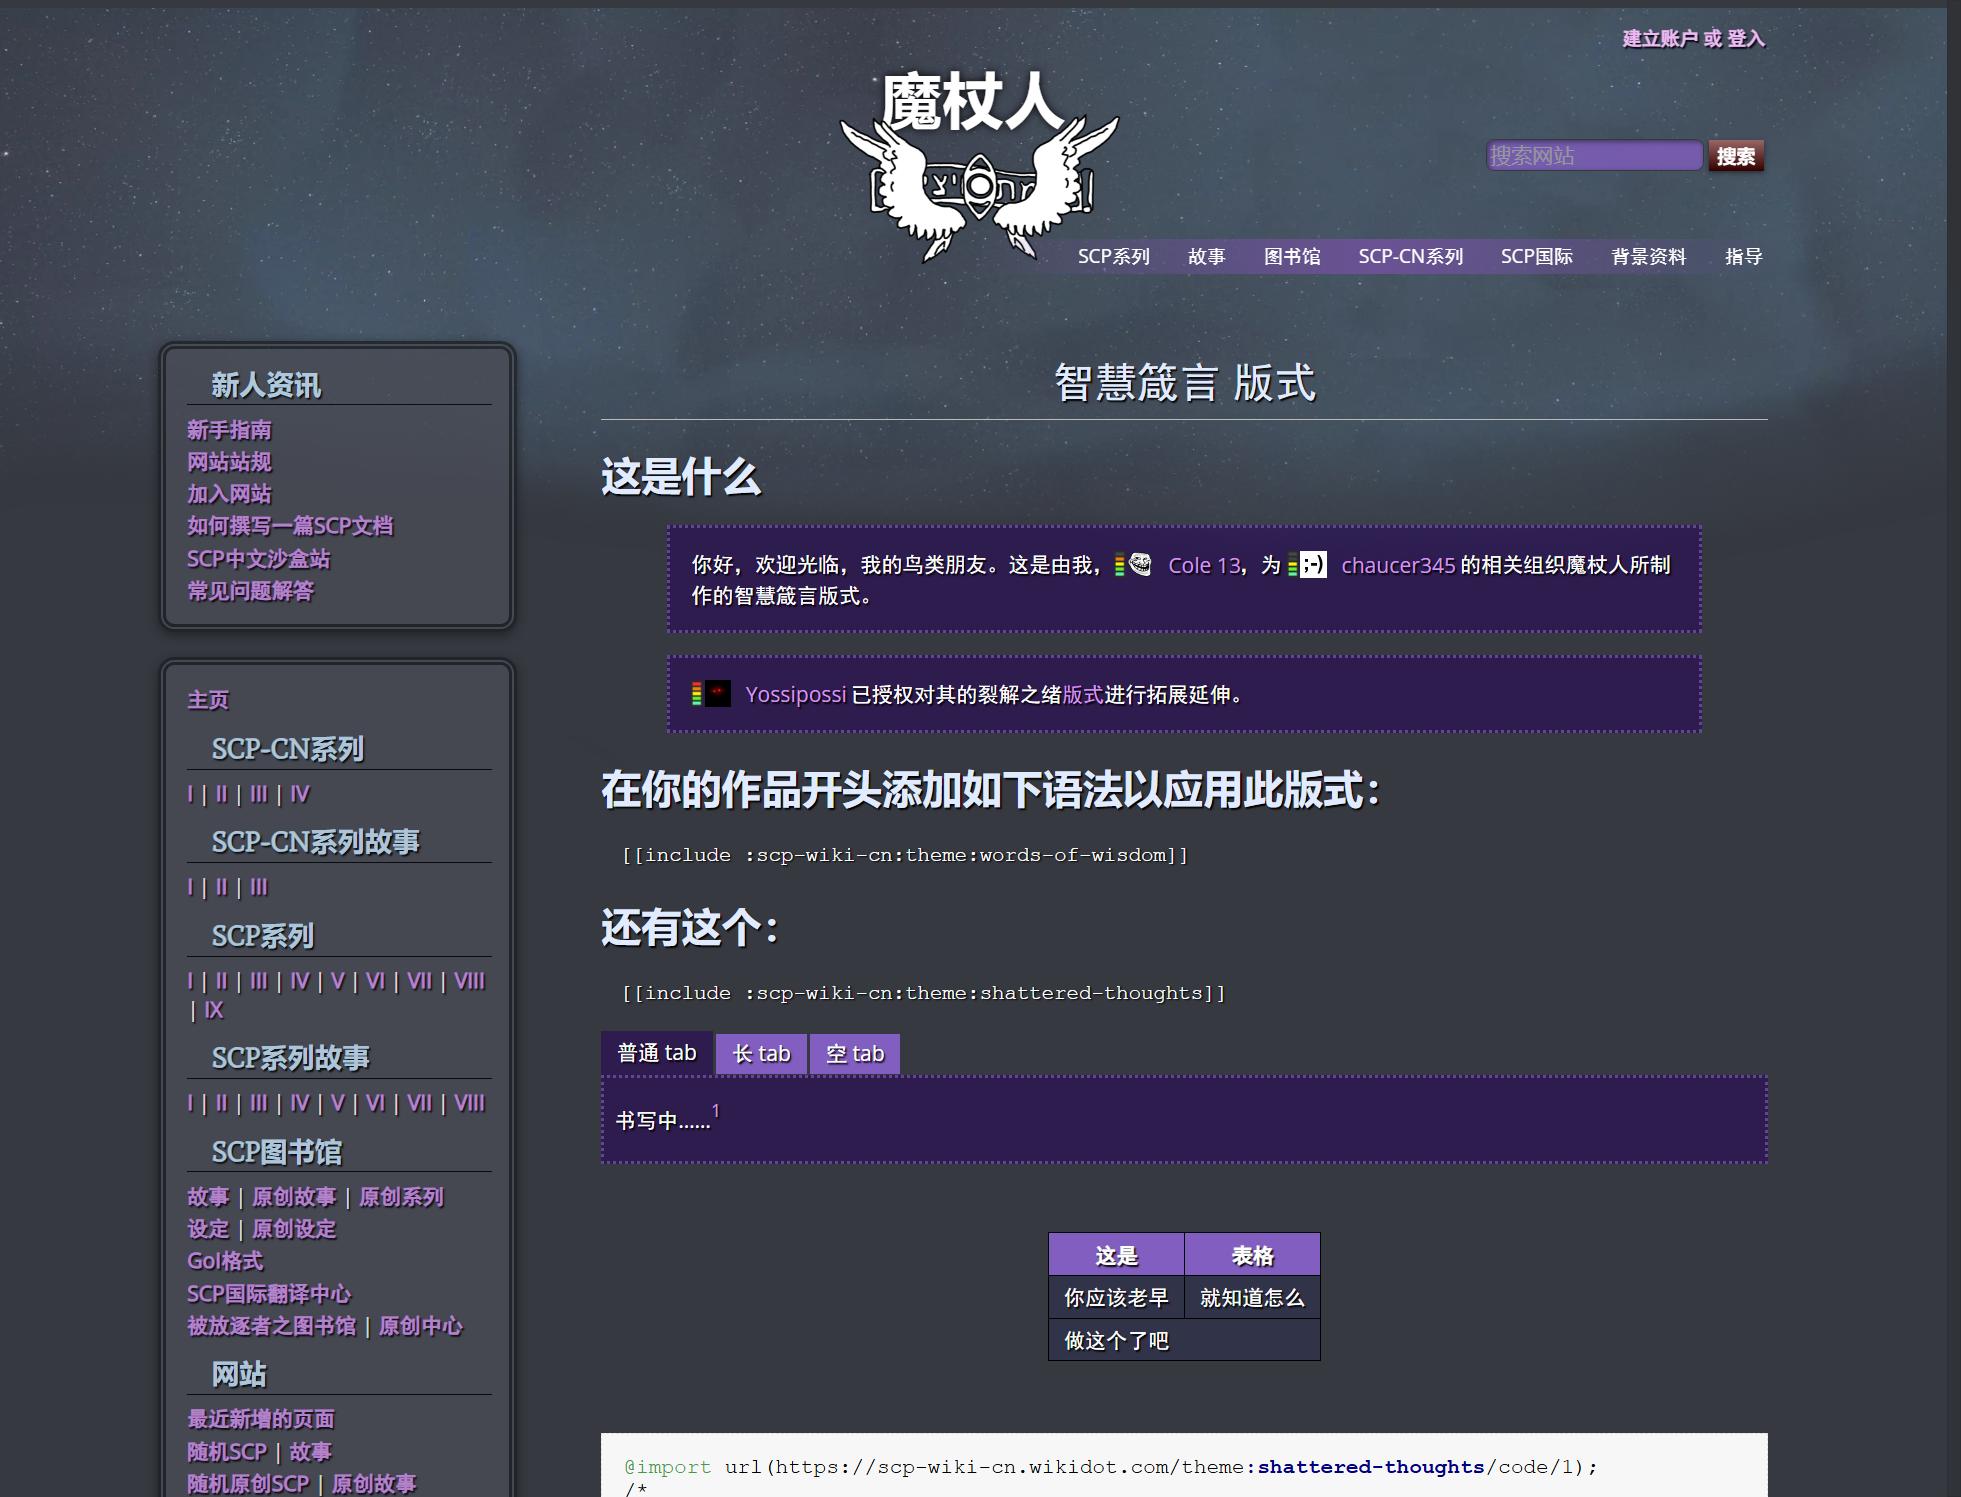Open the 指导 navigation menu

coord(1743,257)
